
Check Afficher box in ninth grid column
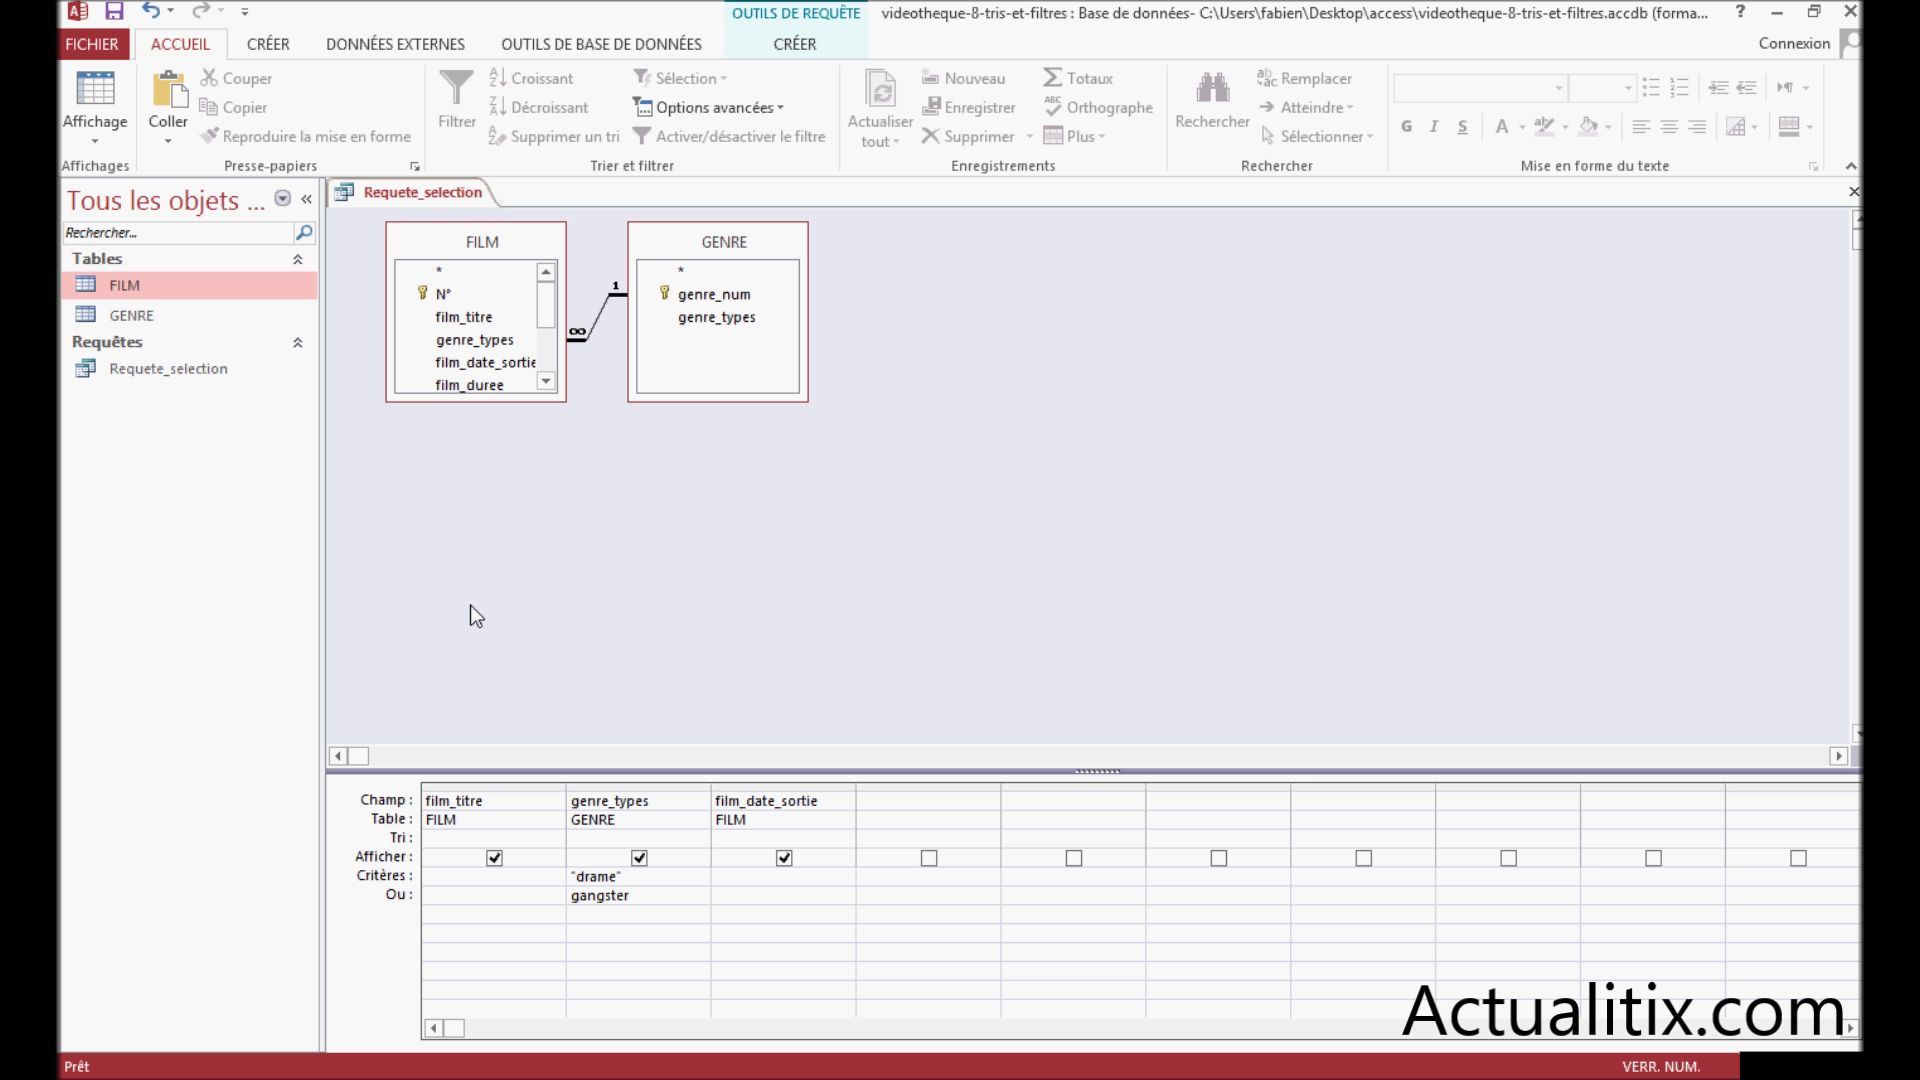[1654, 858]
